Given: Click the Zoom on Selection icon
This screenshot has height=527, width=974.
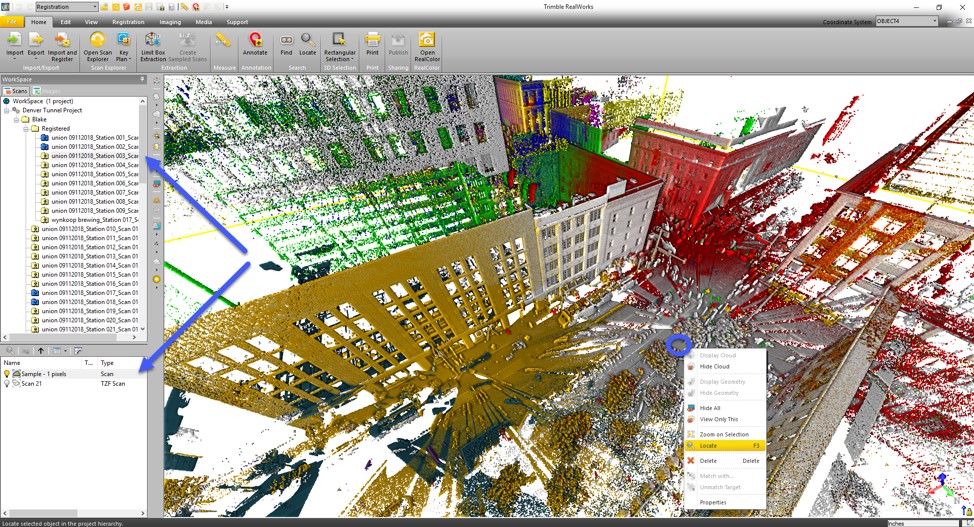Looking at the screenshot, I should pos(691,434).
